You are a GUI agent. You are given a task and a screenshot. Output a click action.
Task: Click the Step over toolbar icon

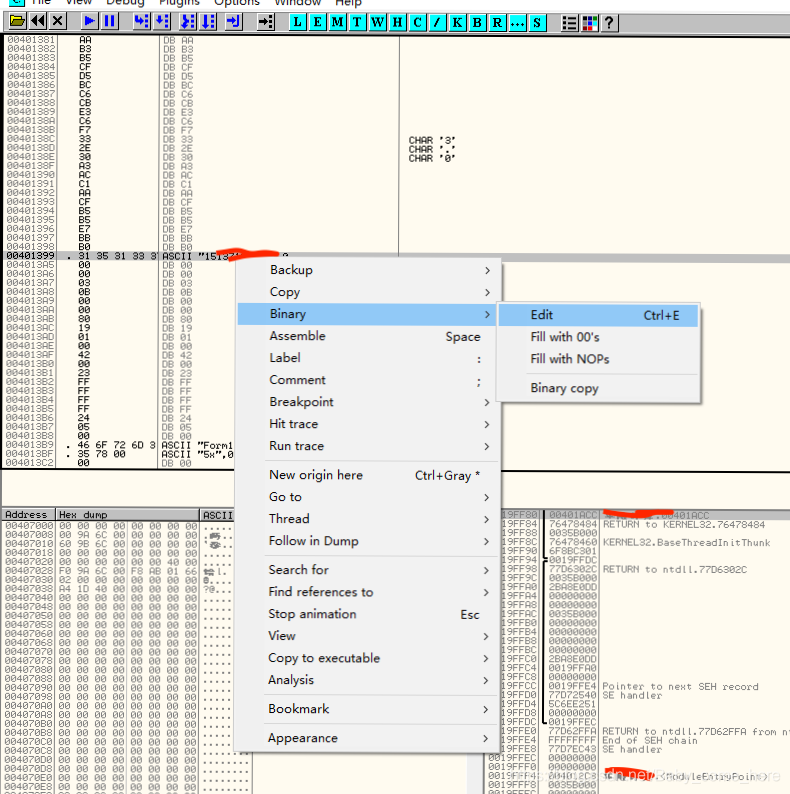pos(162,21)
